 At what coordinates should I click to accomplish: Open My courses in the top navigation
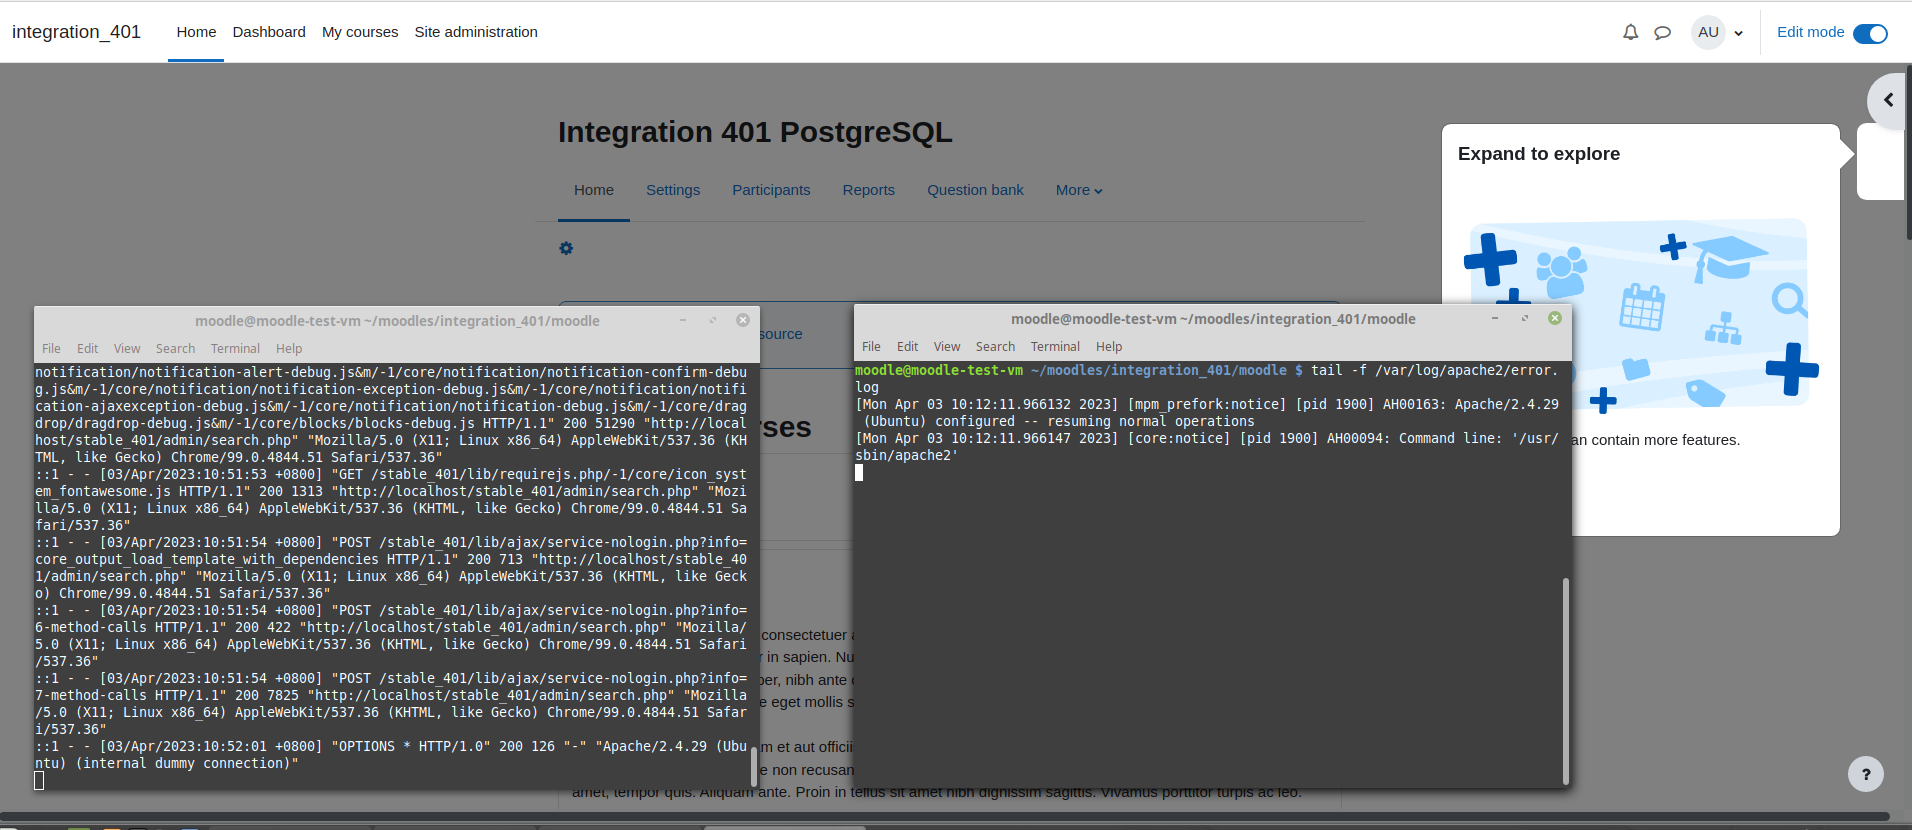[360, 32]
